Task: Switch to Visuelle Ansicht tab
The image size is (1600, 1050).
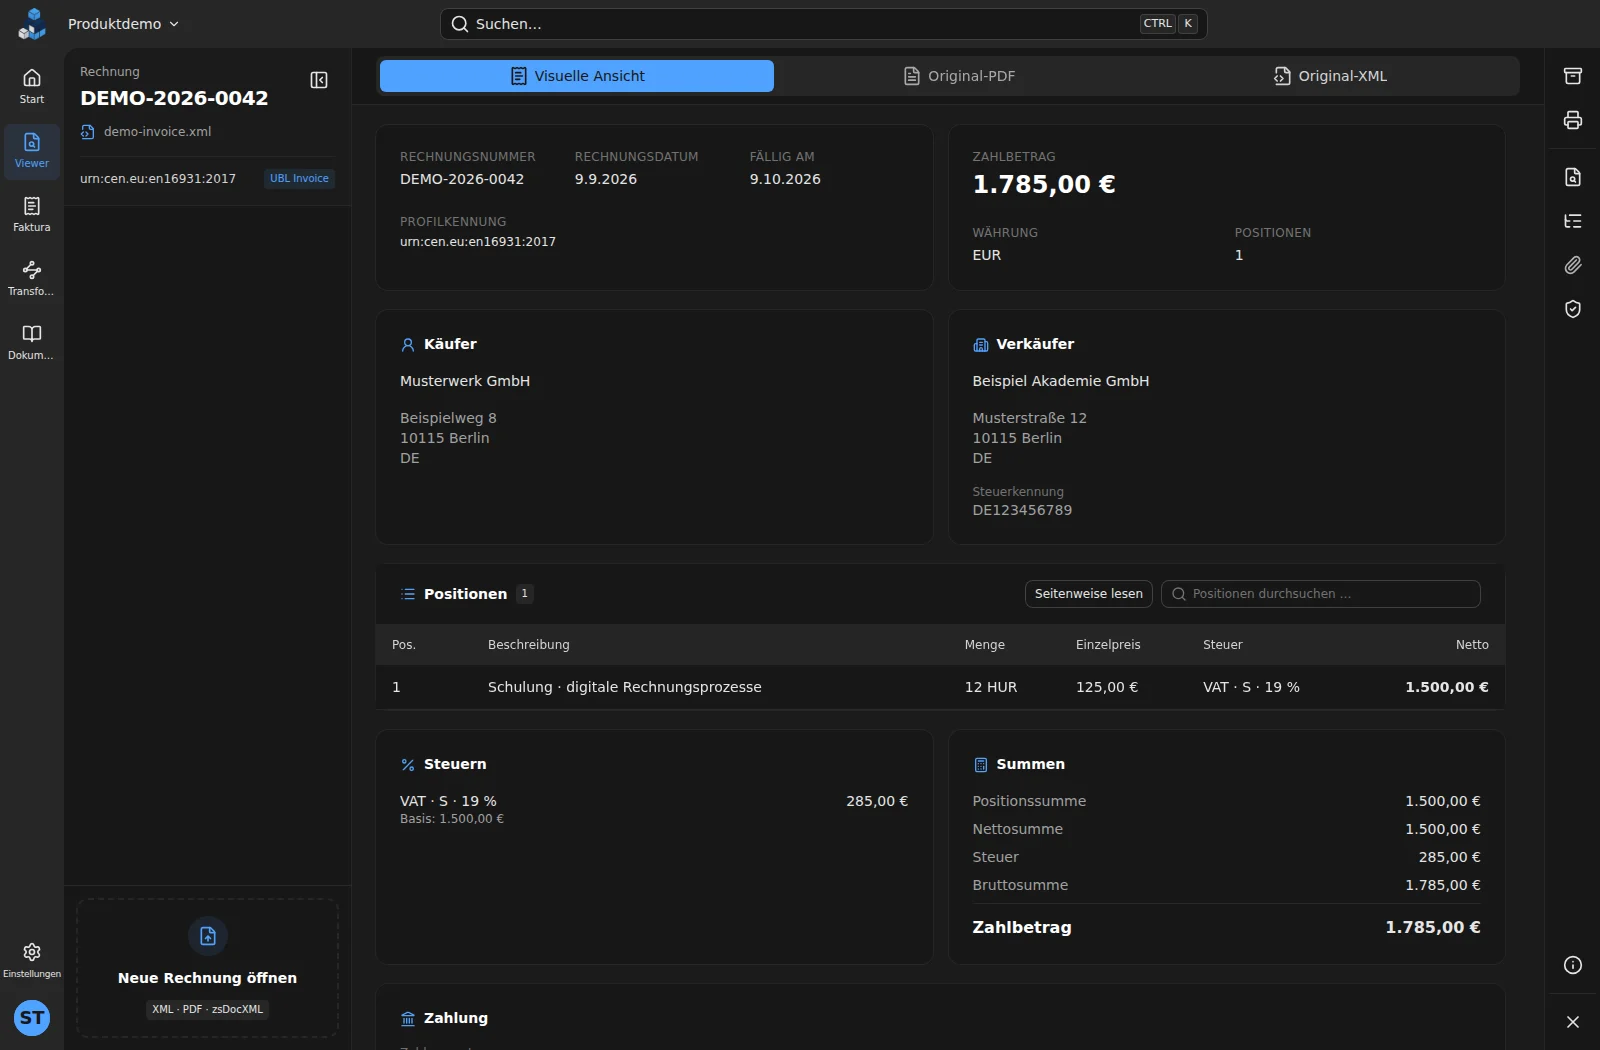Action: pyautogui.click(x=577, y=76)
